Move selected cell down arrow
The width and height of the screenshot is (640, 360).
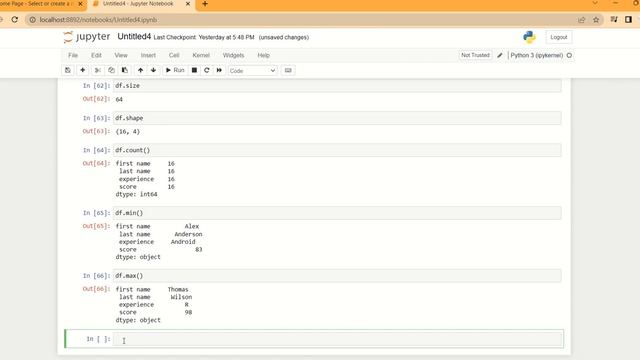[x=153, y=70]
